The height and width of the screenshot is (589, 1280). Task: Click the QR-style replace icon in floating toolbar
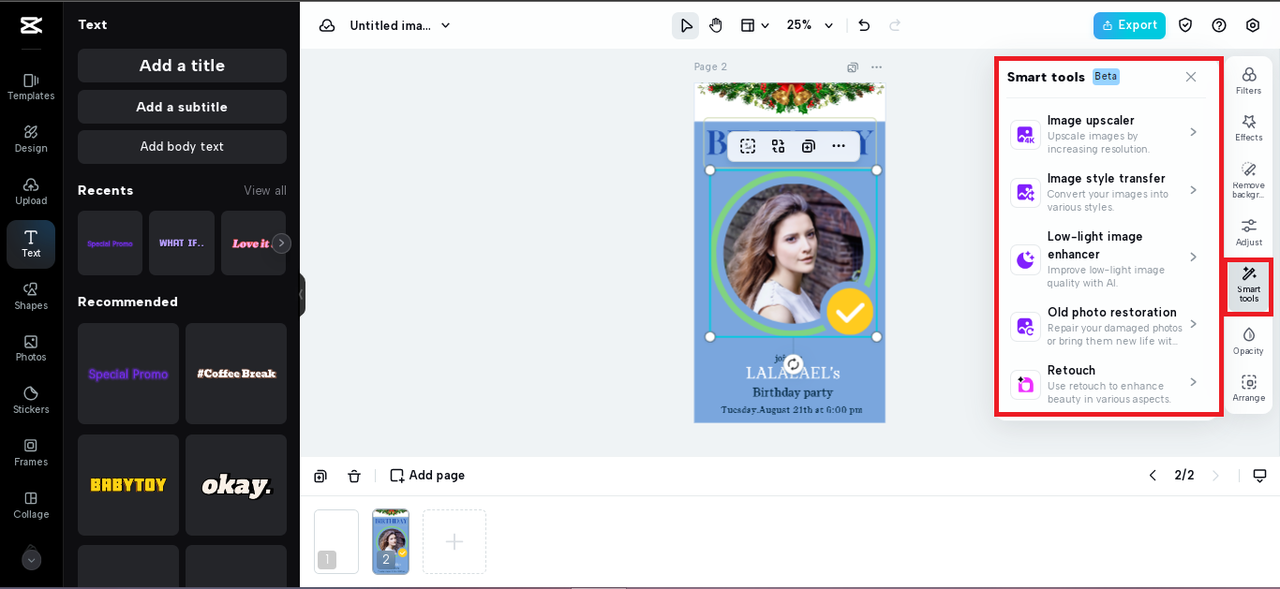[778, 146]
